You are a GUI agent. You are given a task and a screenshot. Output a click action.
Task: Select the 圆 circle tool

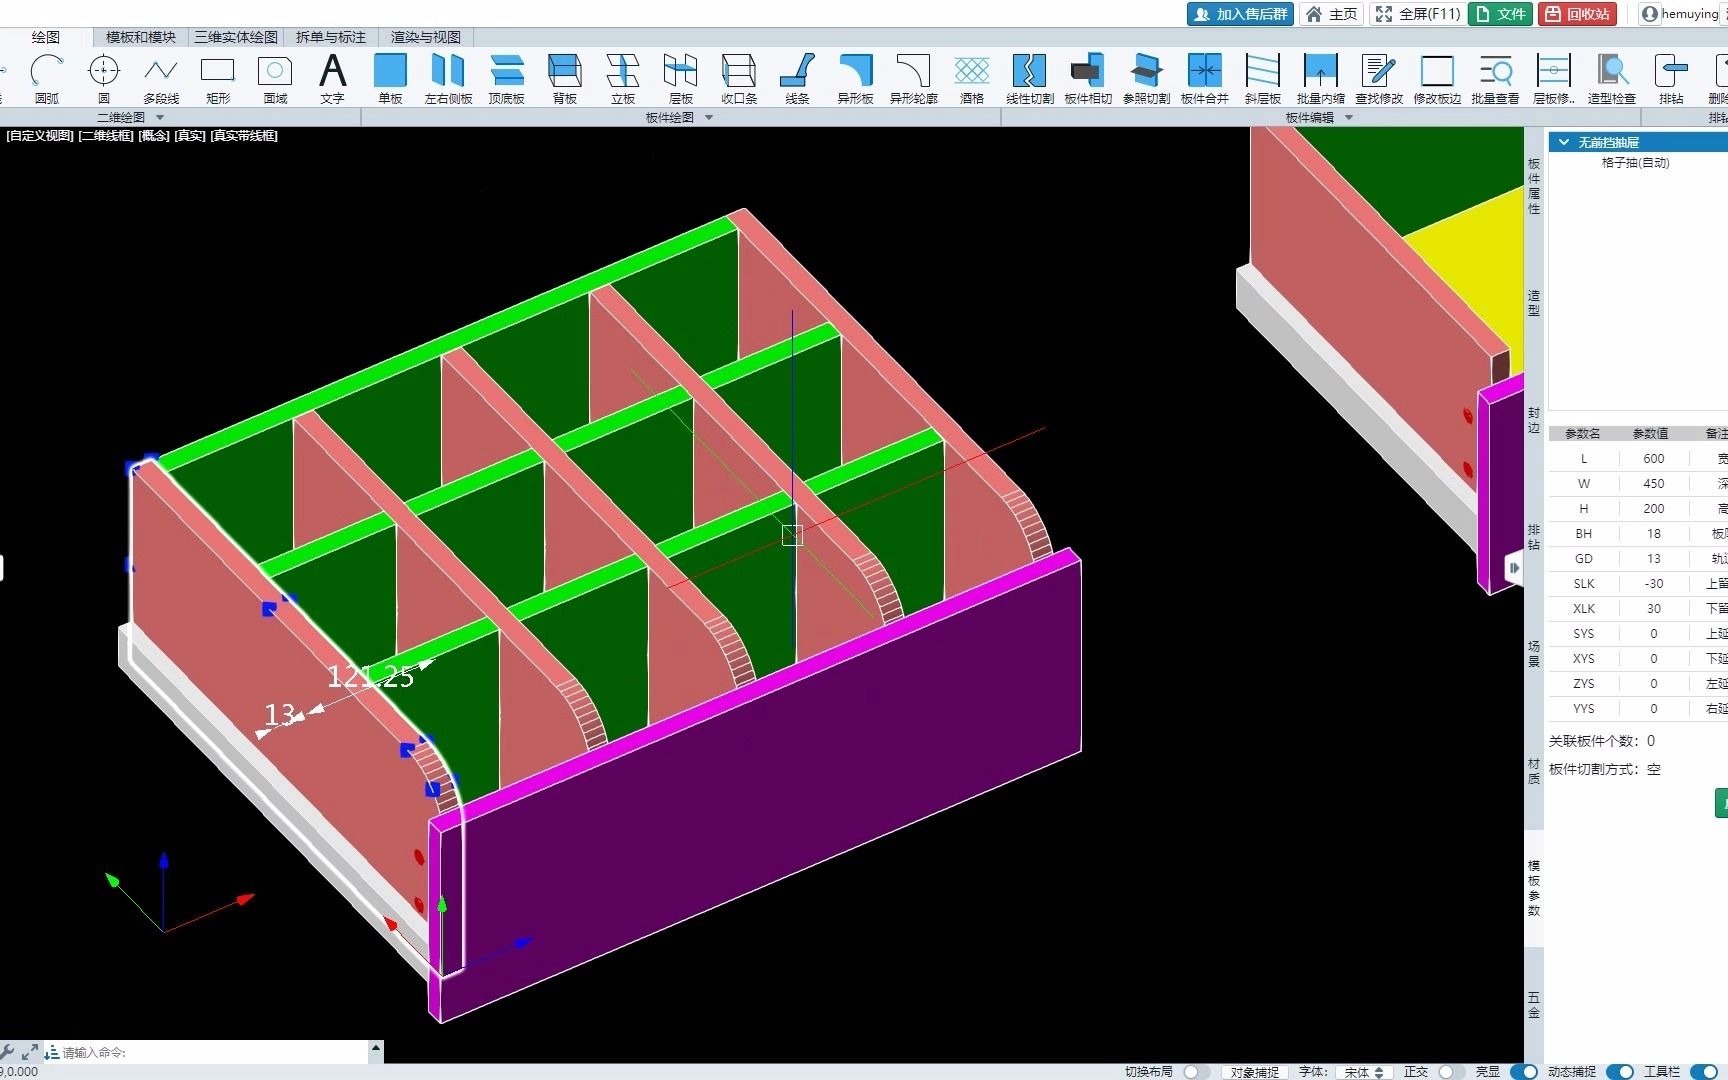point(104,79)
